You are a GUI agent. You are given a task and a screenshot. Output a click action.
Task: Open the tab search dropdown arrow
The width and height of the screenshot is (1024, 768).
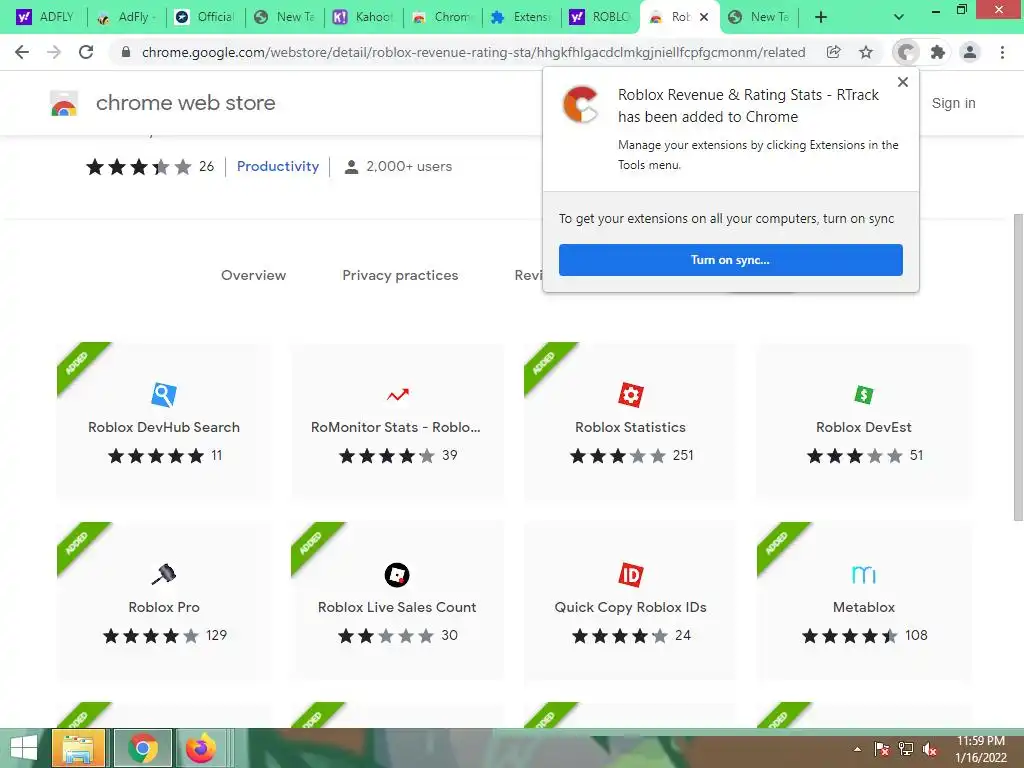pyautogui.click(x=899, y=17)
